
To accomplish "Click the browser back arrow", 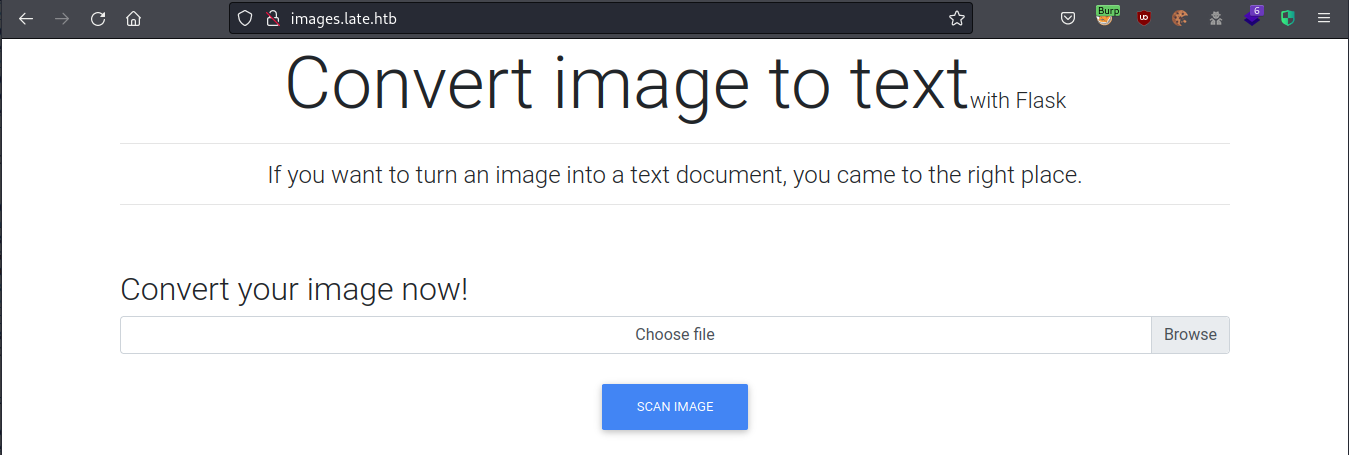I will tap(26, 18).
